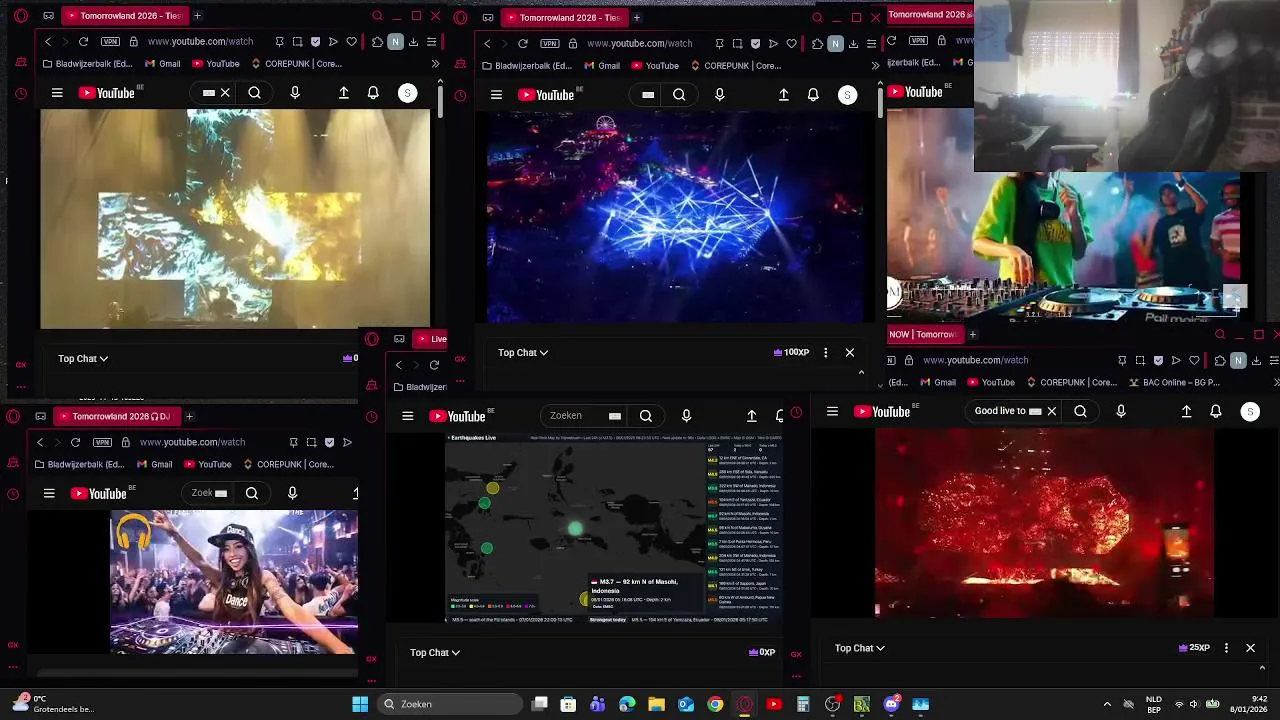Toggle bookmark heart in blue laser window
The image size is (1280, 720).
(x=791, y=44)
